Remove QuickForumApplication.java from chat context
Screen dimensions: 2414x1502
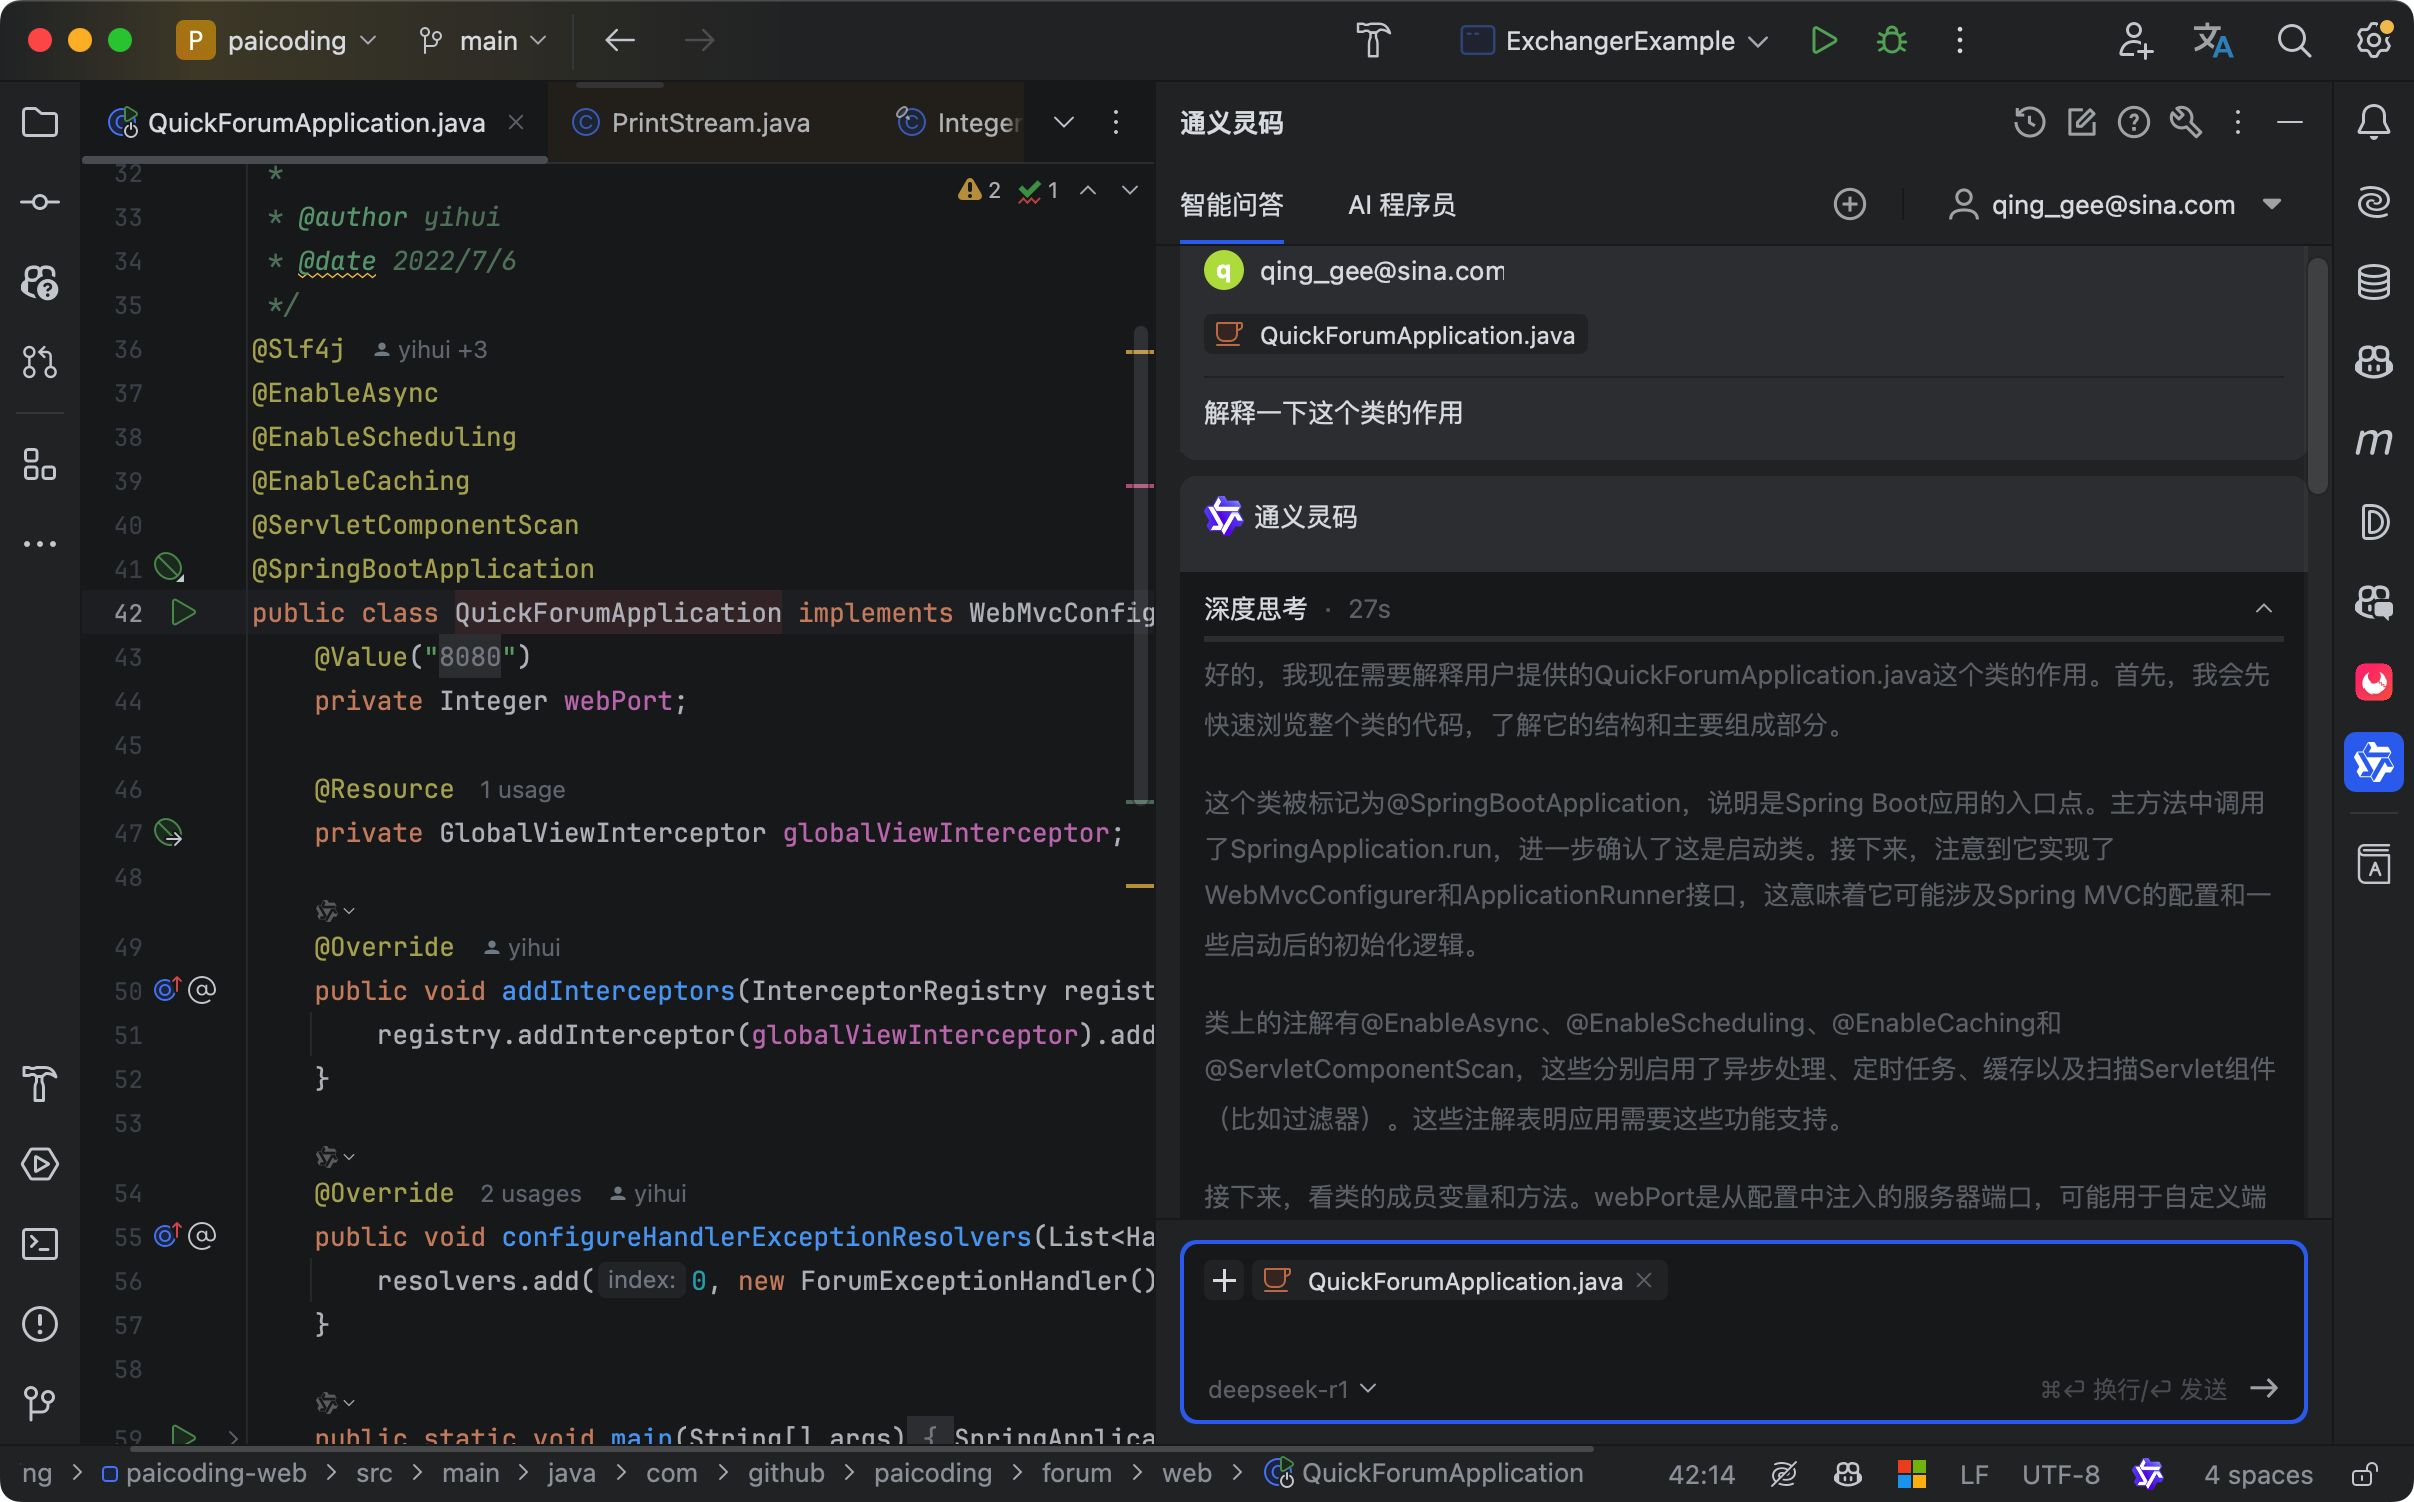(x=1644, y=1281)
